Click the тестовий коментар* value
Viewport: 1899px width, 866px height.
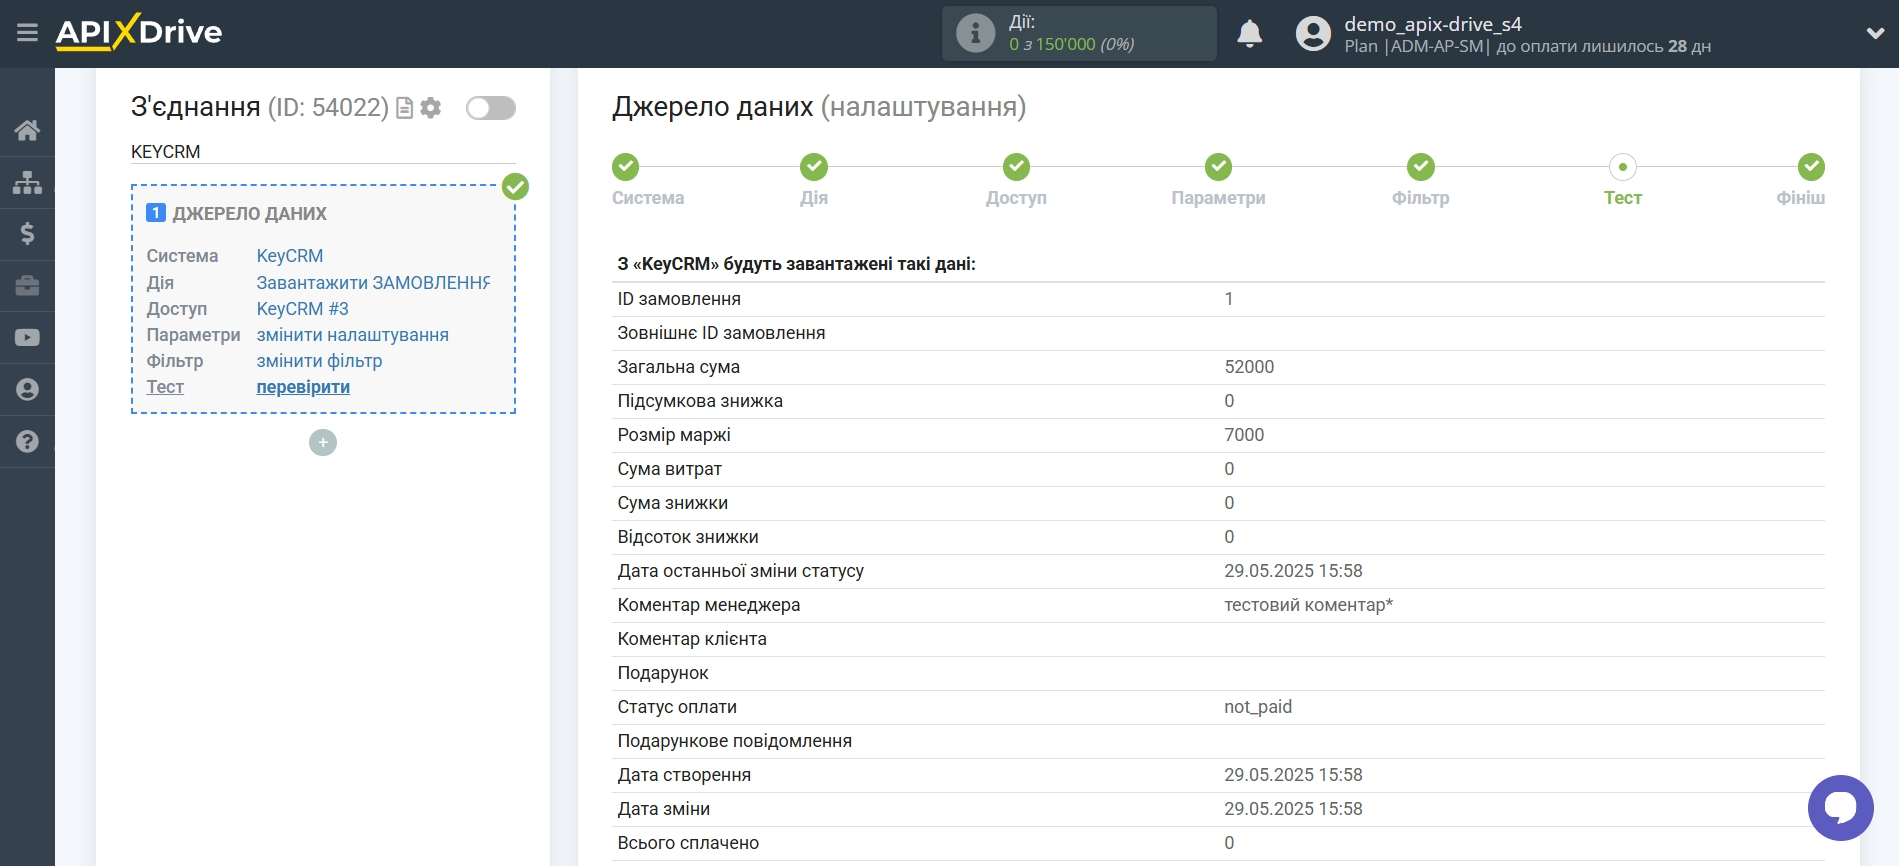(x=1308, y=605)
